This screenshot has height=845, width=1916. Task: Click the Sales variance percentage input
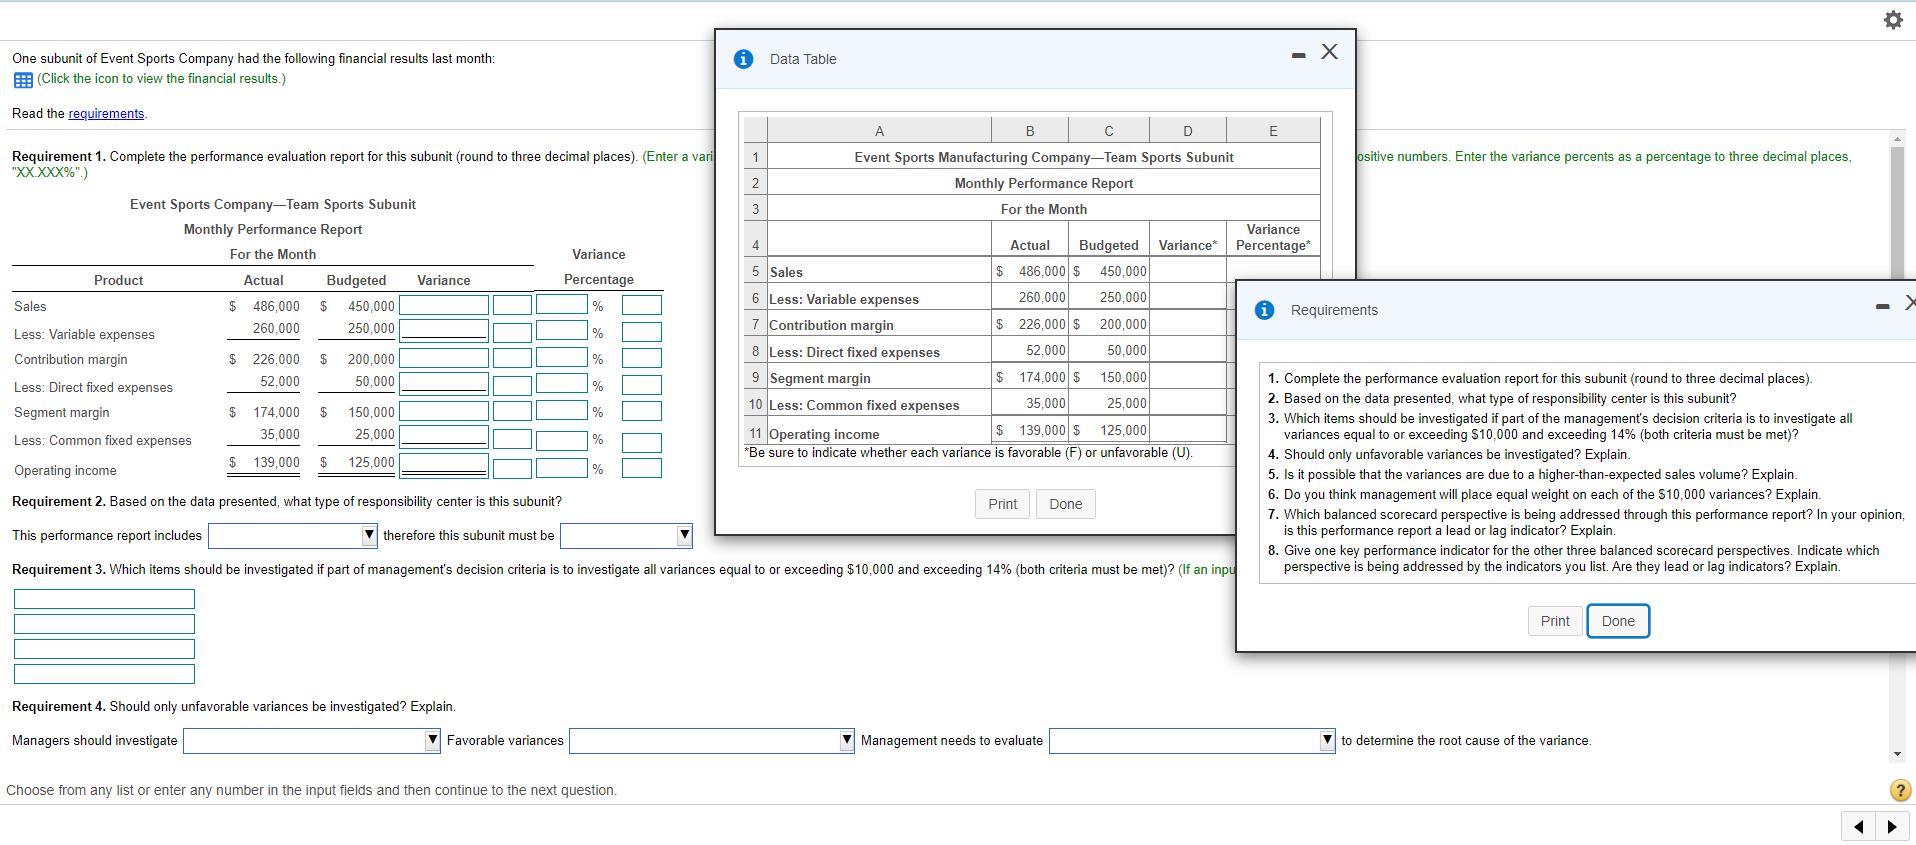click(562, 304)
